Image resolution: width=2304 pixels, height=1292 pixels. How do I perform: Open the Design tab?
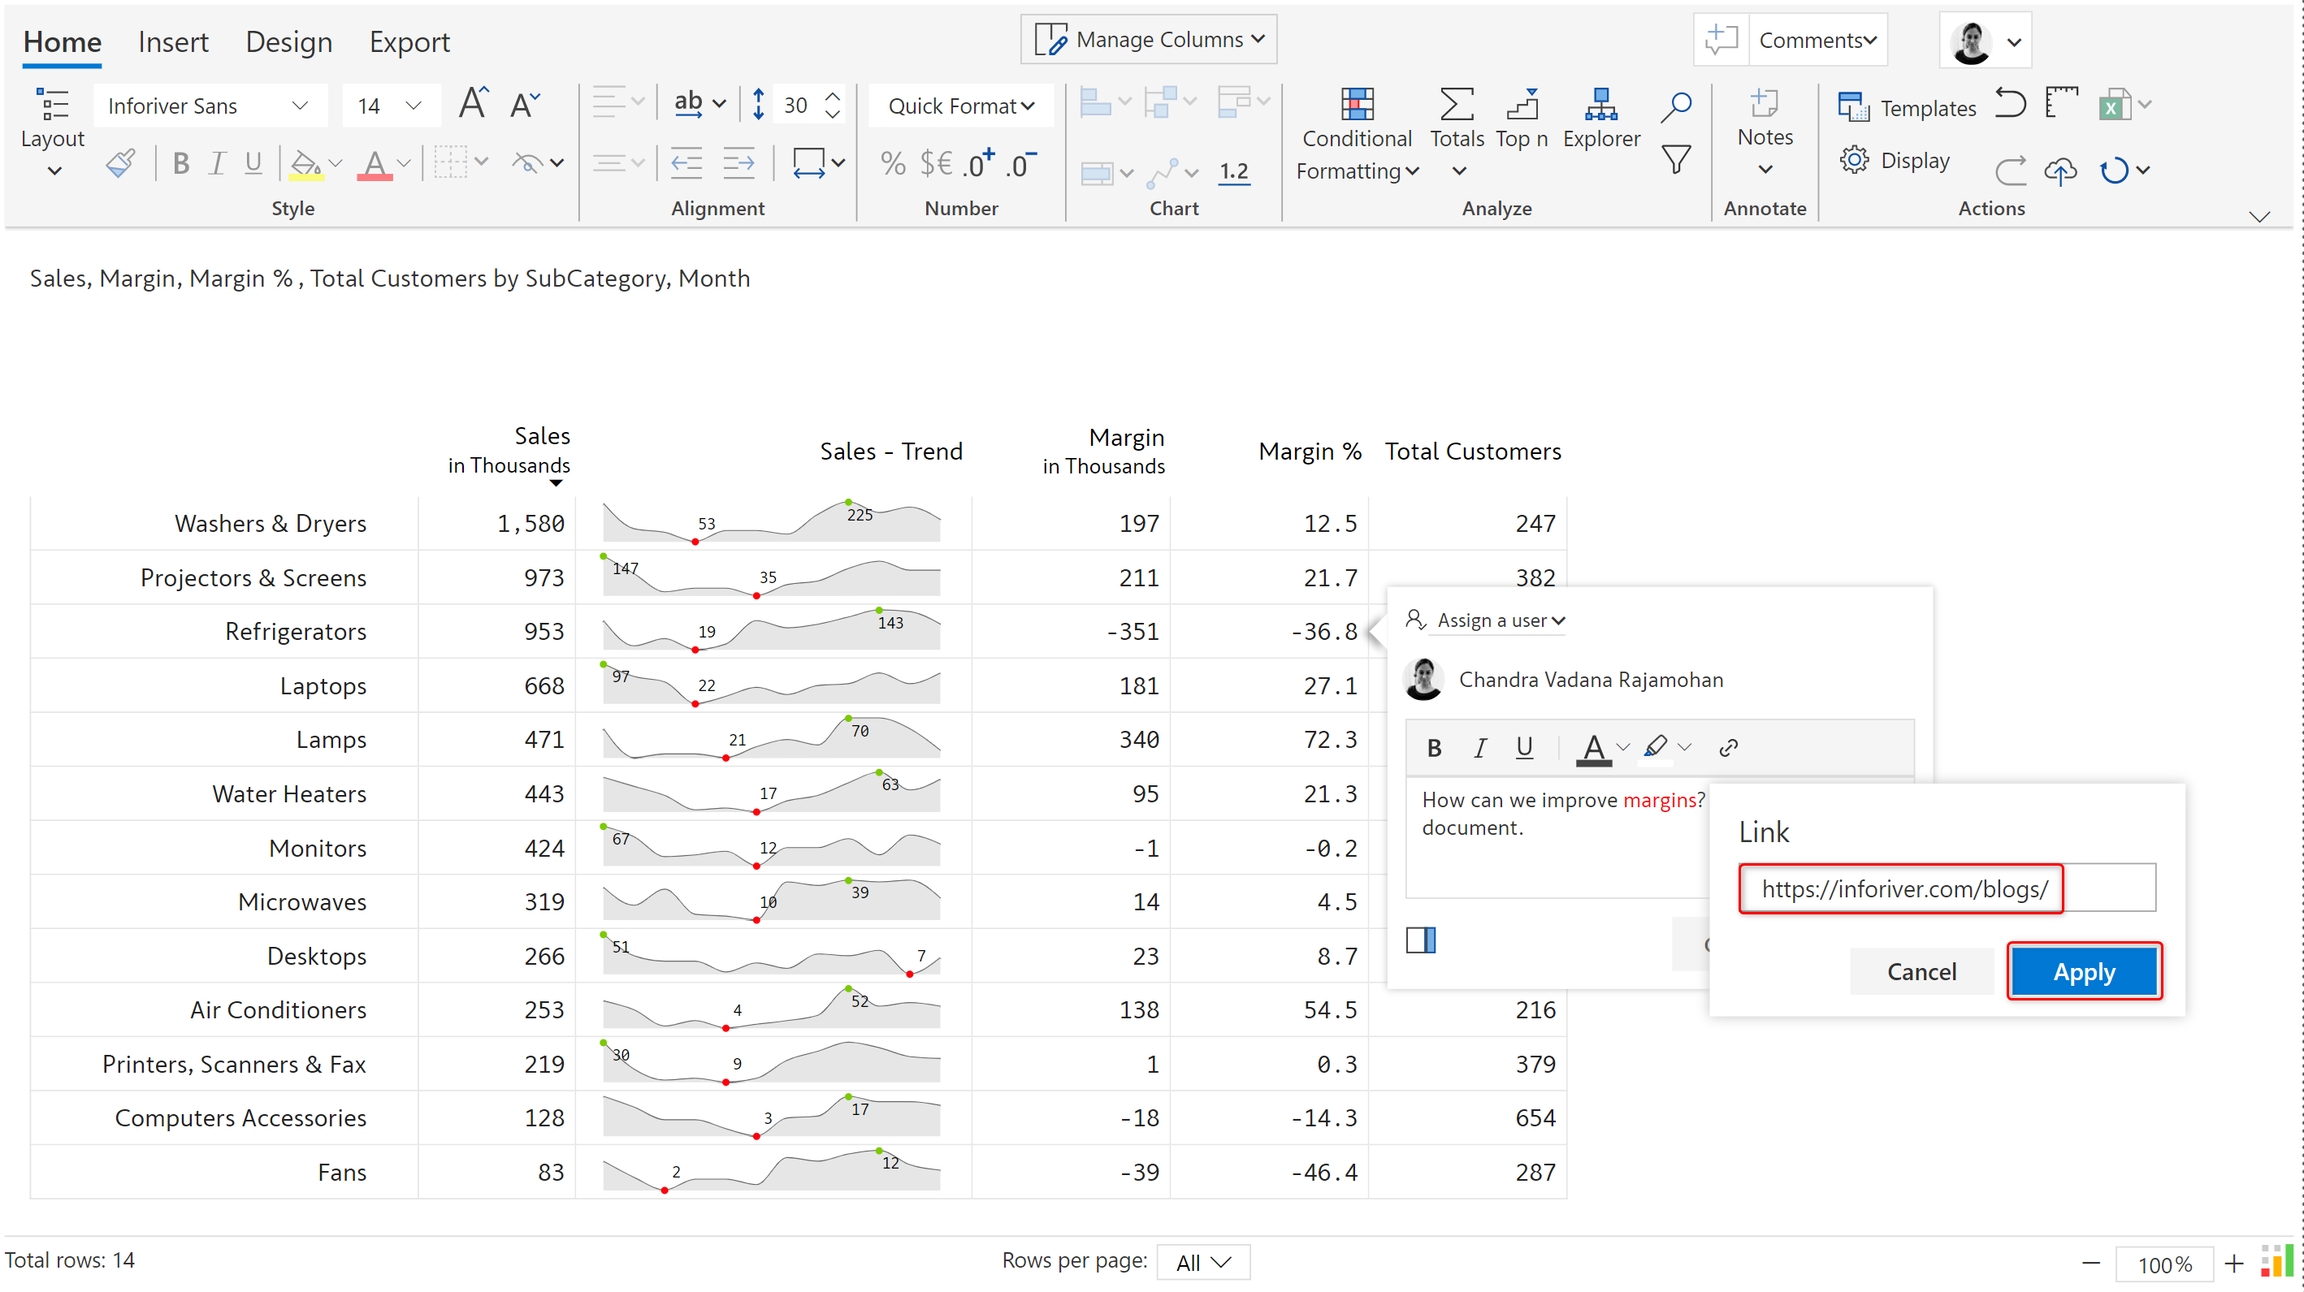288,42
